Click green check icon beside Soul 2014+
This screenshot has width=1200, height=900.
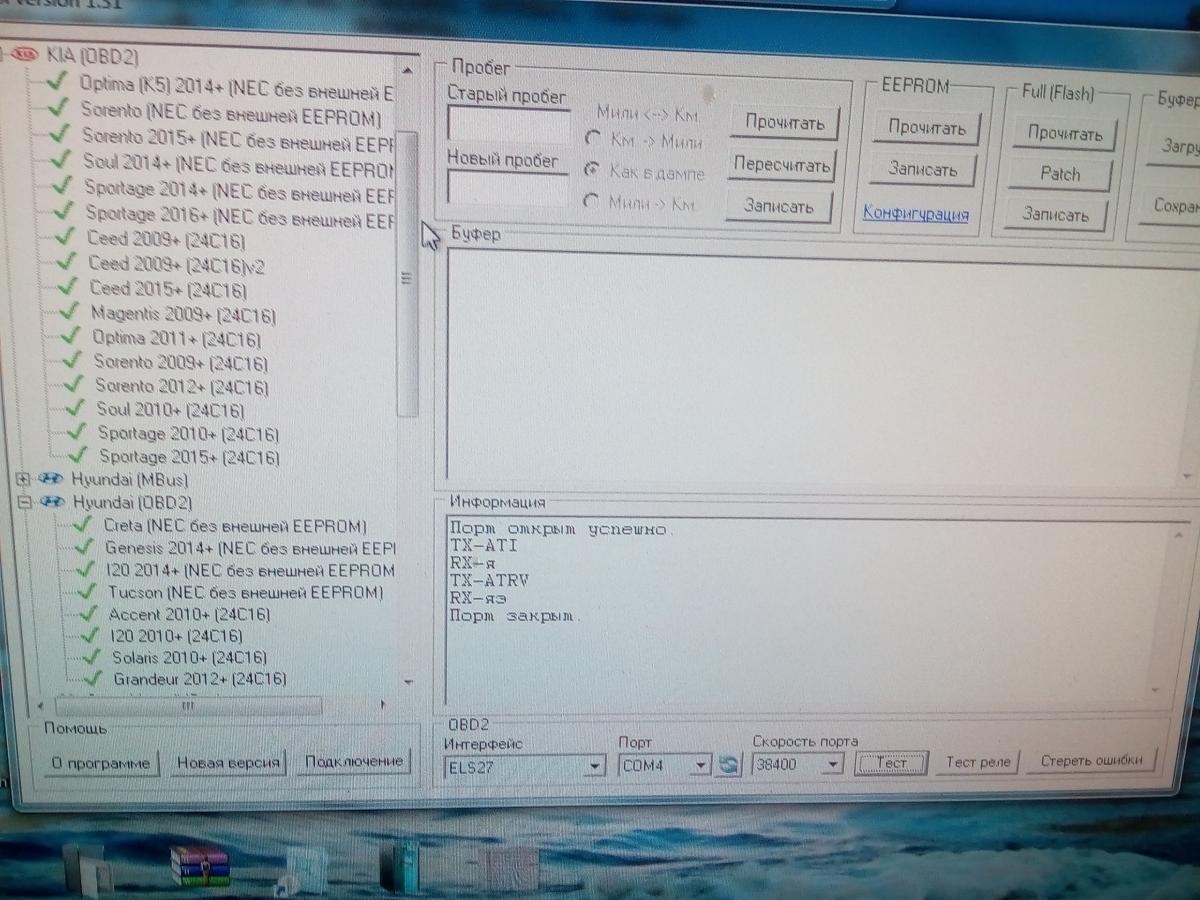(63, 160)
